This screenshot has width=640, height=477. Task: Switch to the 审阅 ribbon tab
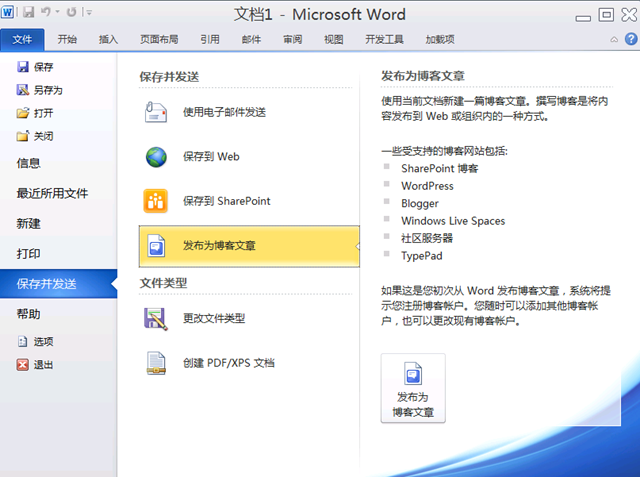[293, 40]
